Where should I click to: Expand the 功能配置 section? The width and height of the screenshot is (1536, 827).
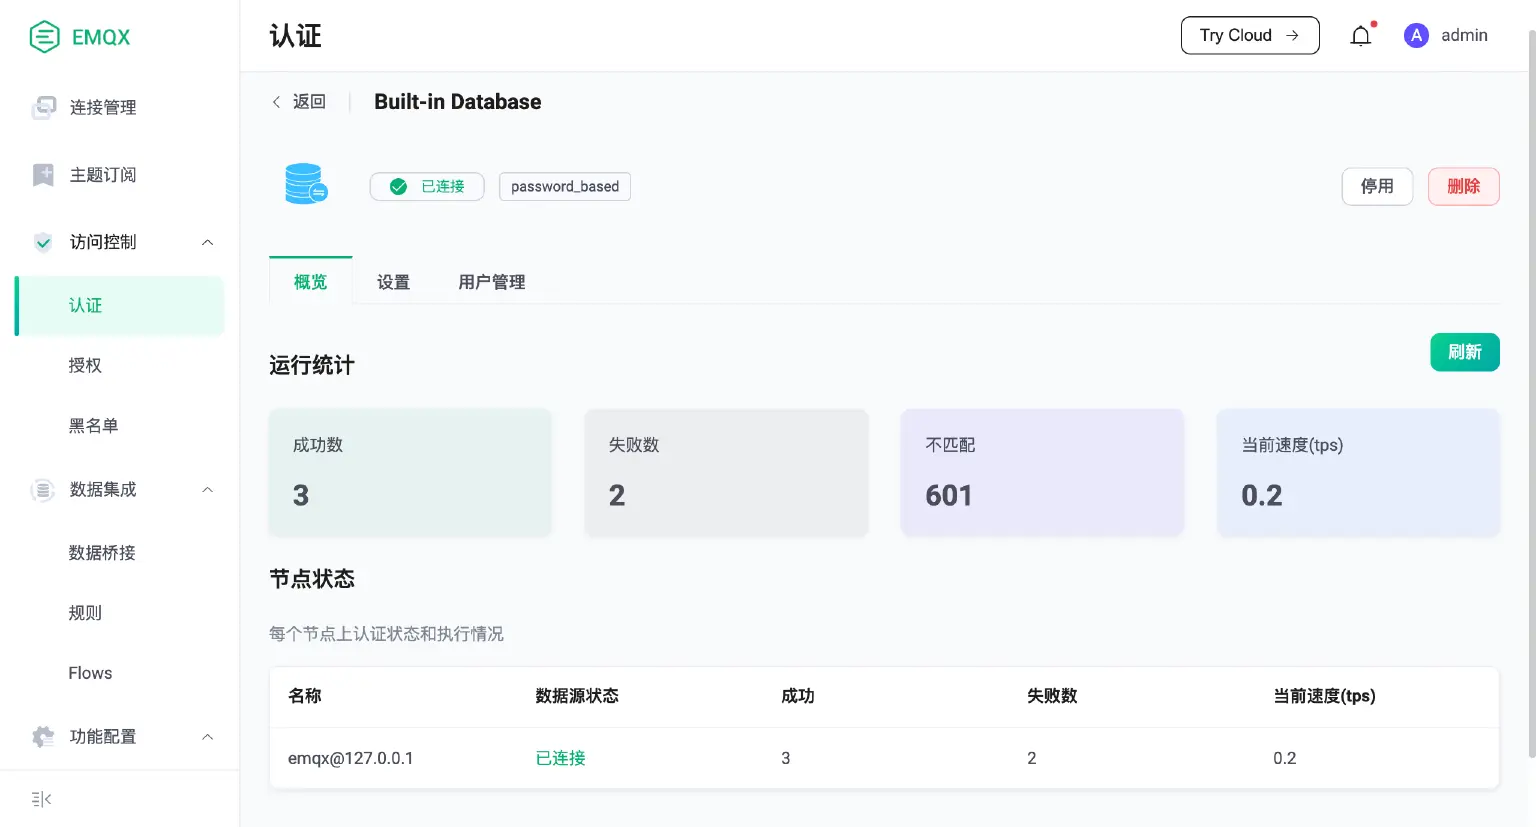pyautogui.click(x=207, y=736)
